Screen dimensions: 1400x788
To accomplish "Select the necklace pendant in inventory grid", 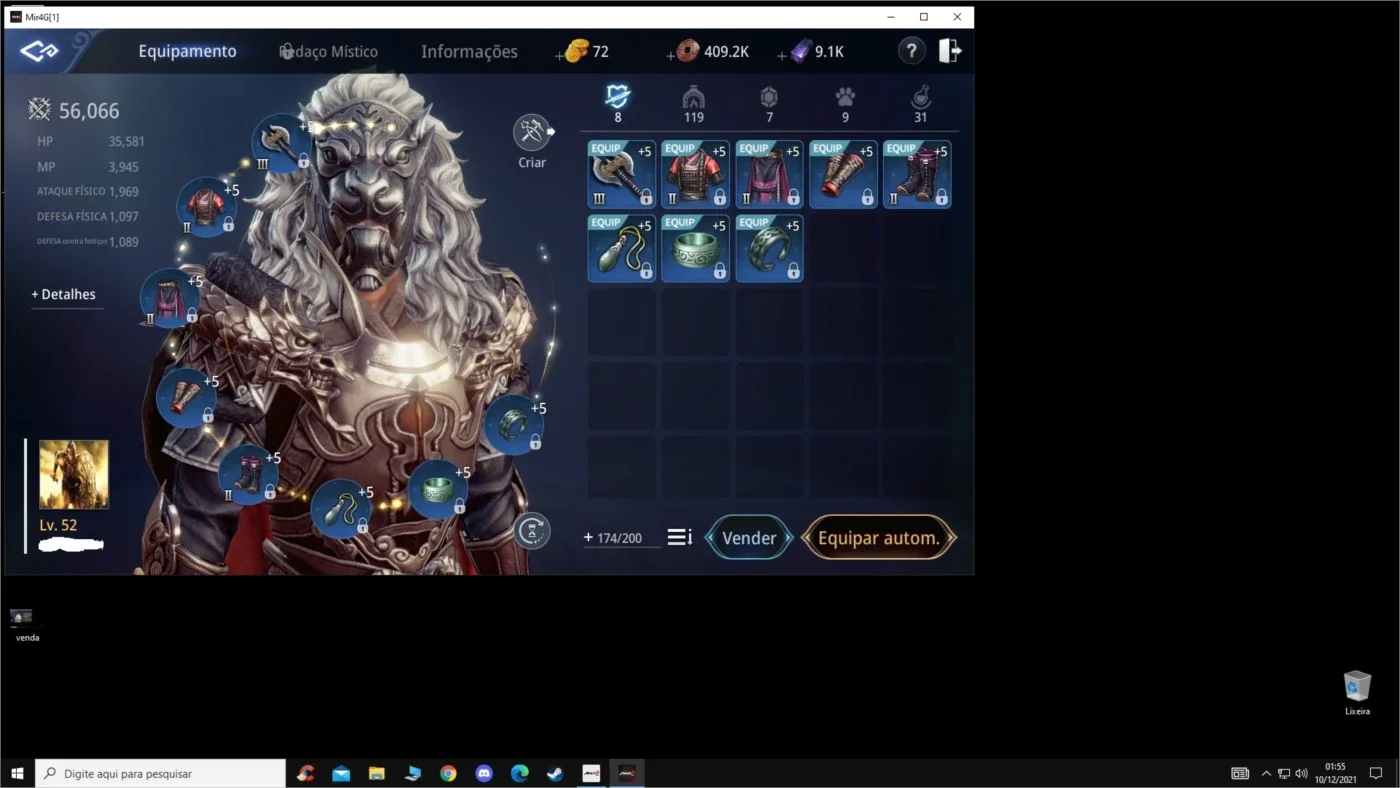I will click(621, 248).
